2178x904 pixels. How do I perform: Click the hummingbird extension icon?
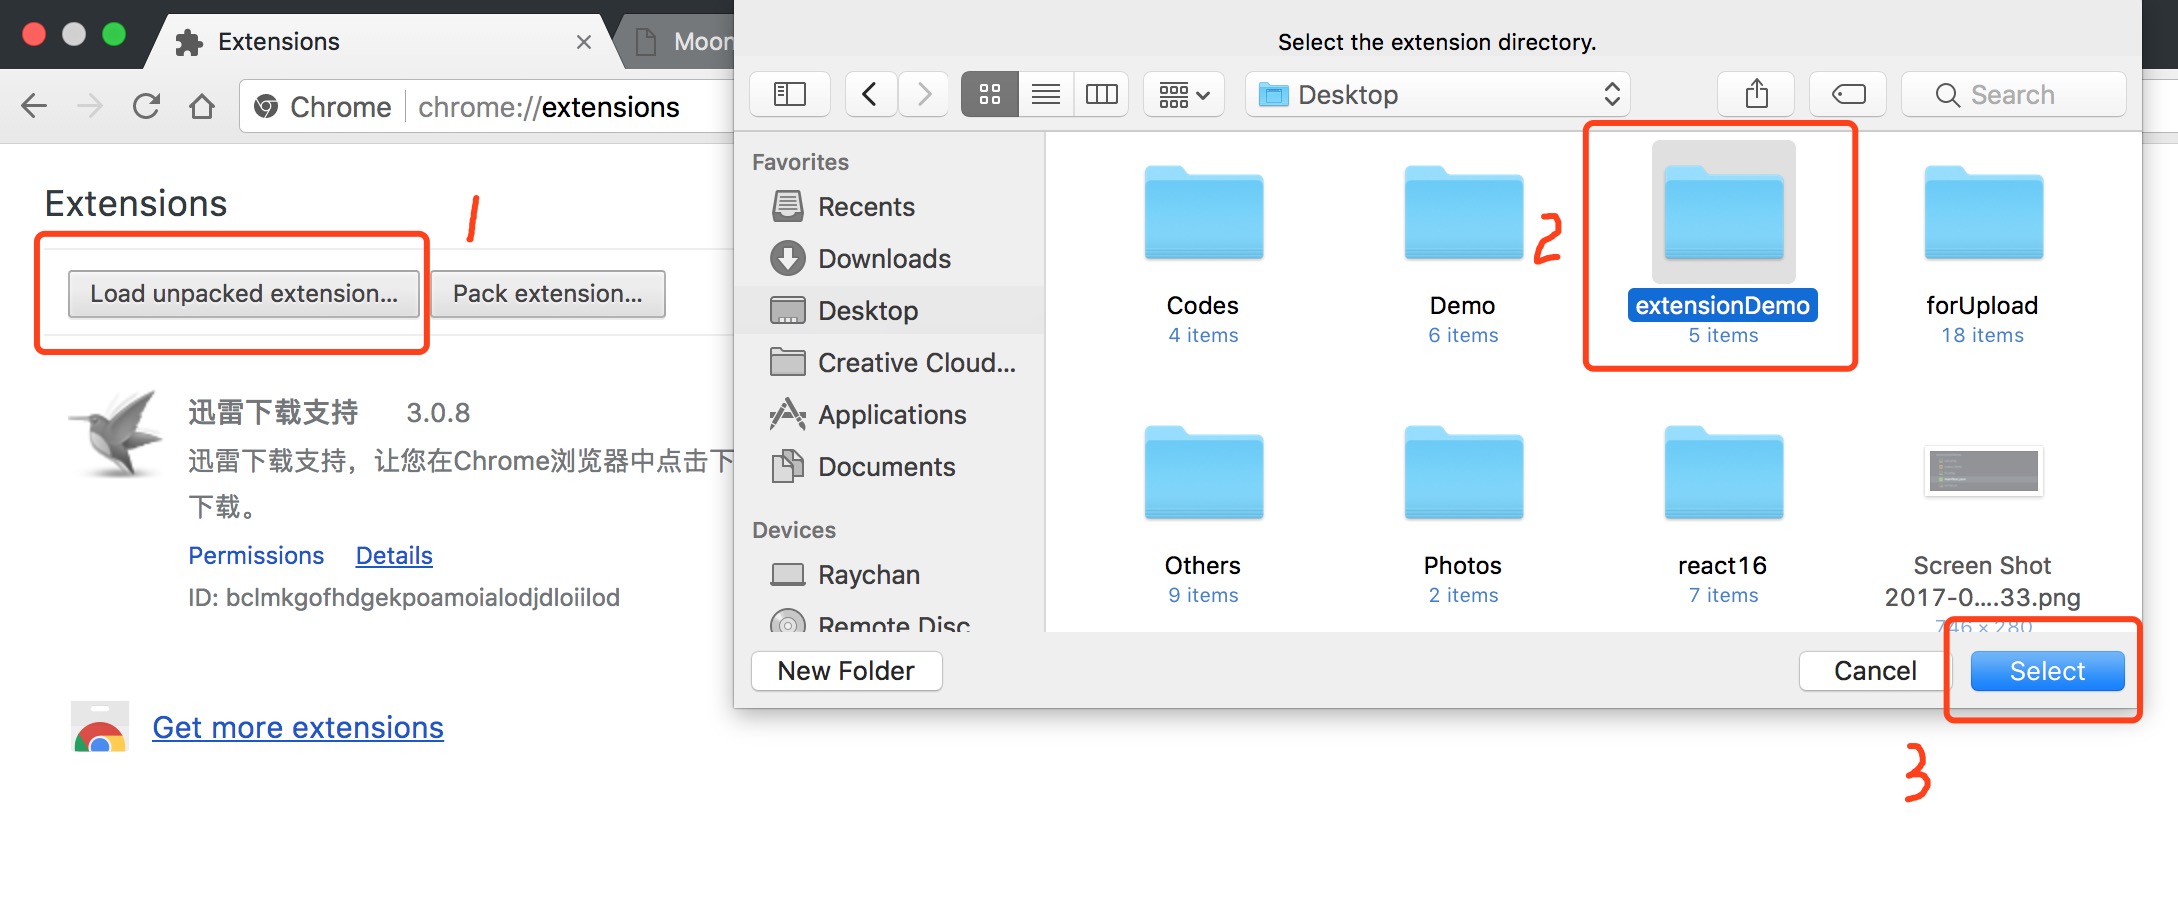117,435
